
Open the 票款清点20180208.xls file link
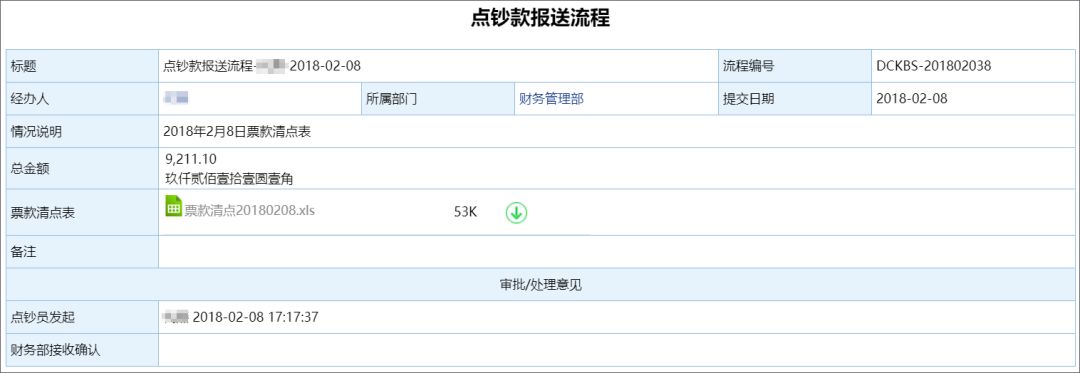pos(249,211)
